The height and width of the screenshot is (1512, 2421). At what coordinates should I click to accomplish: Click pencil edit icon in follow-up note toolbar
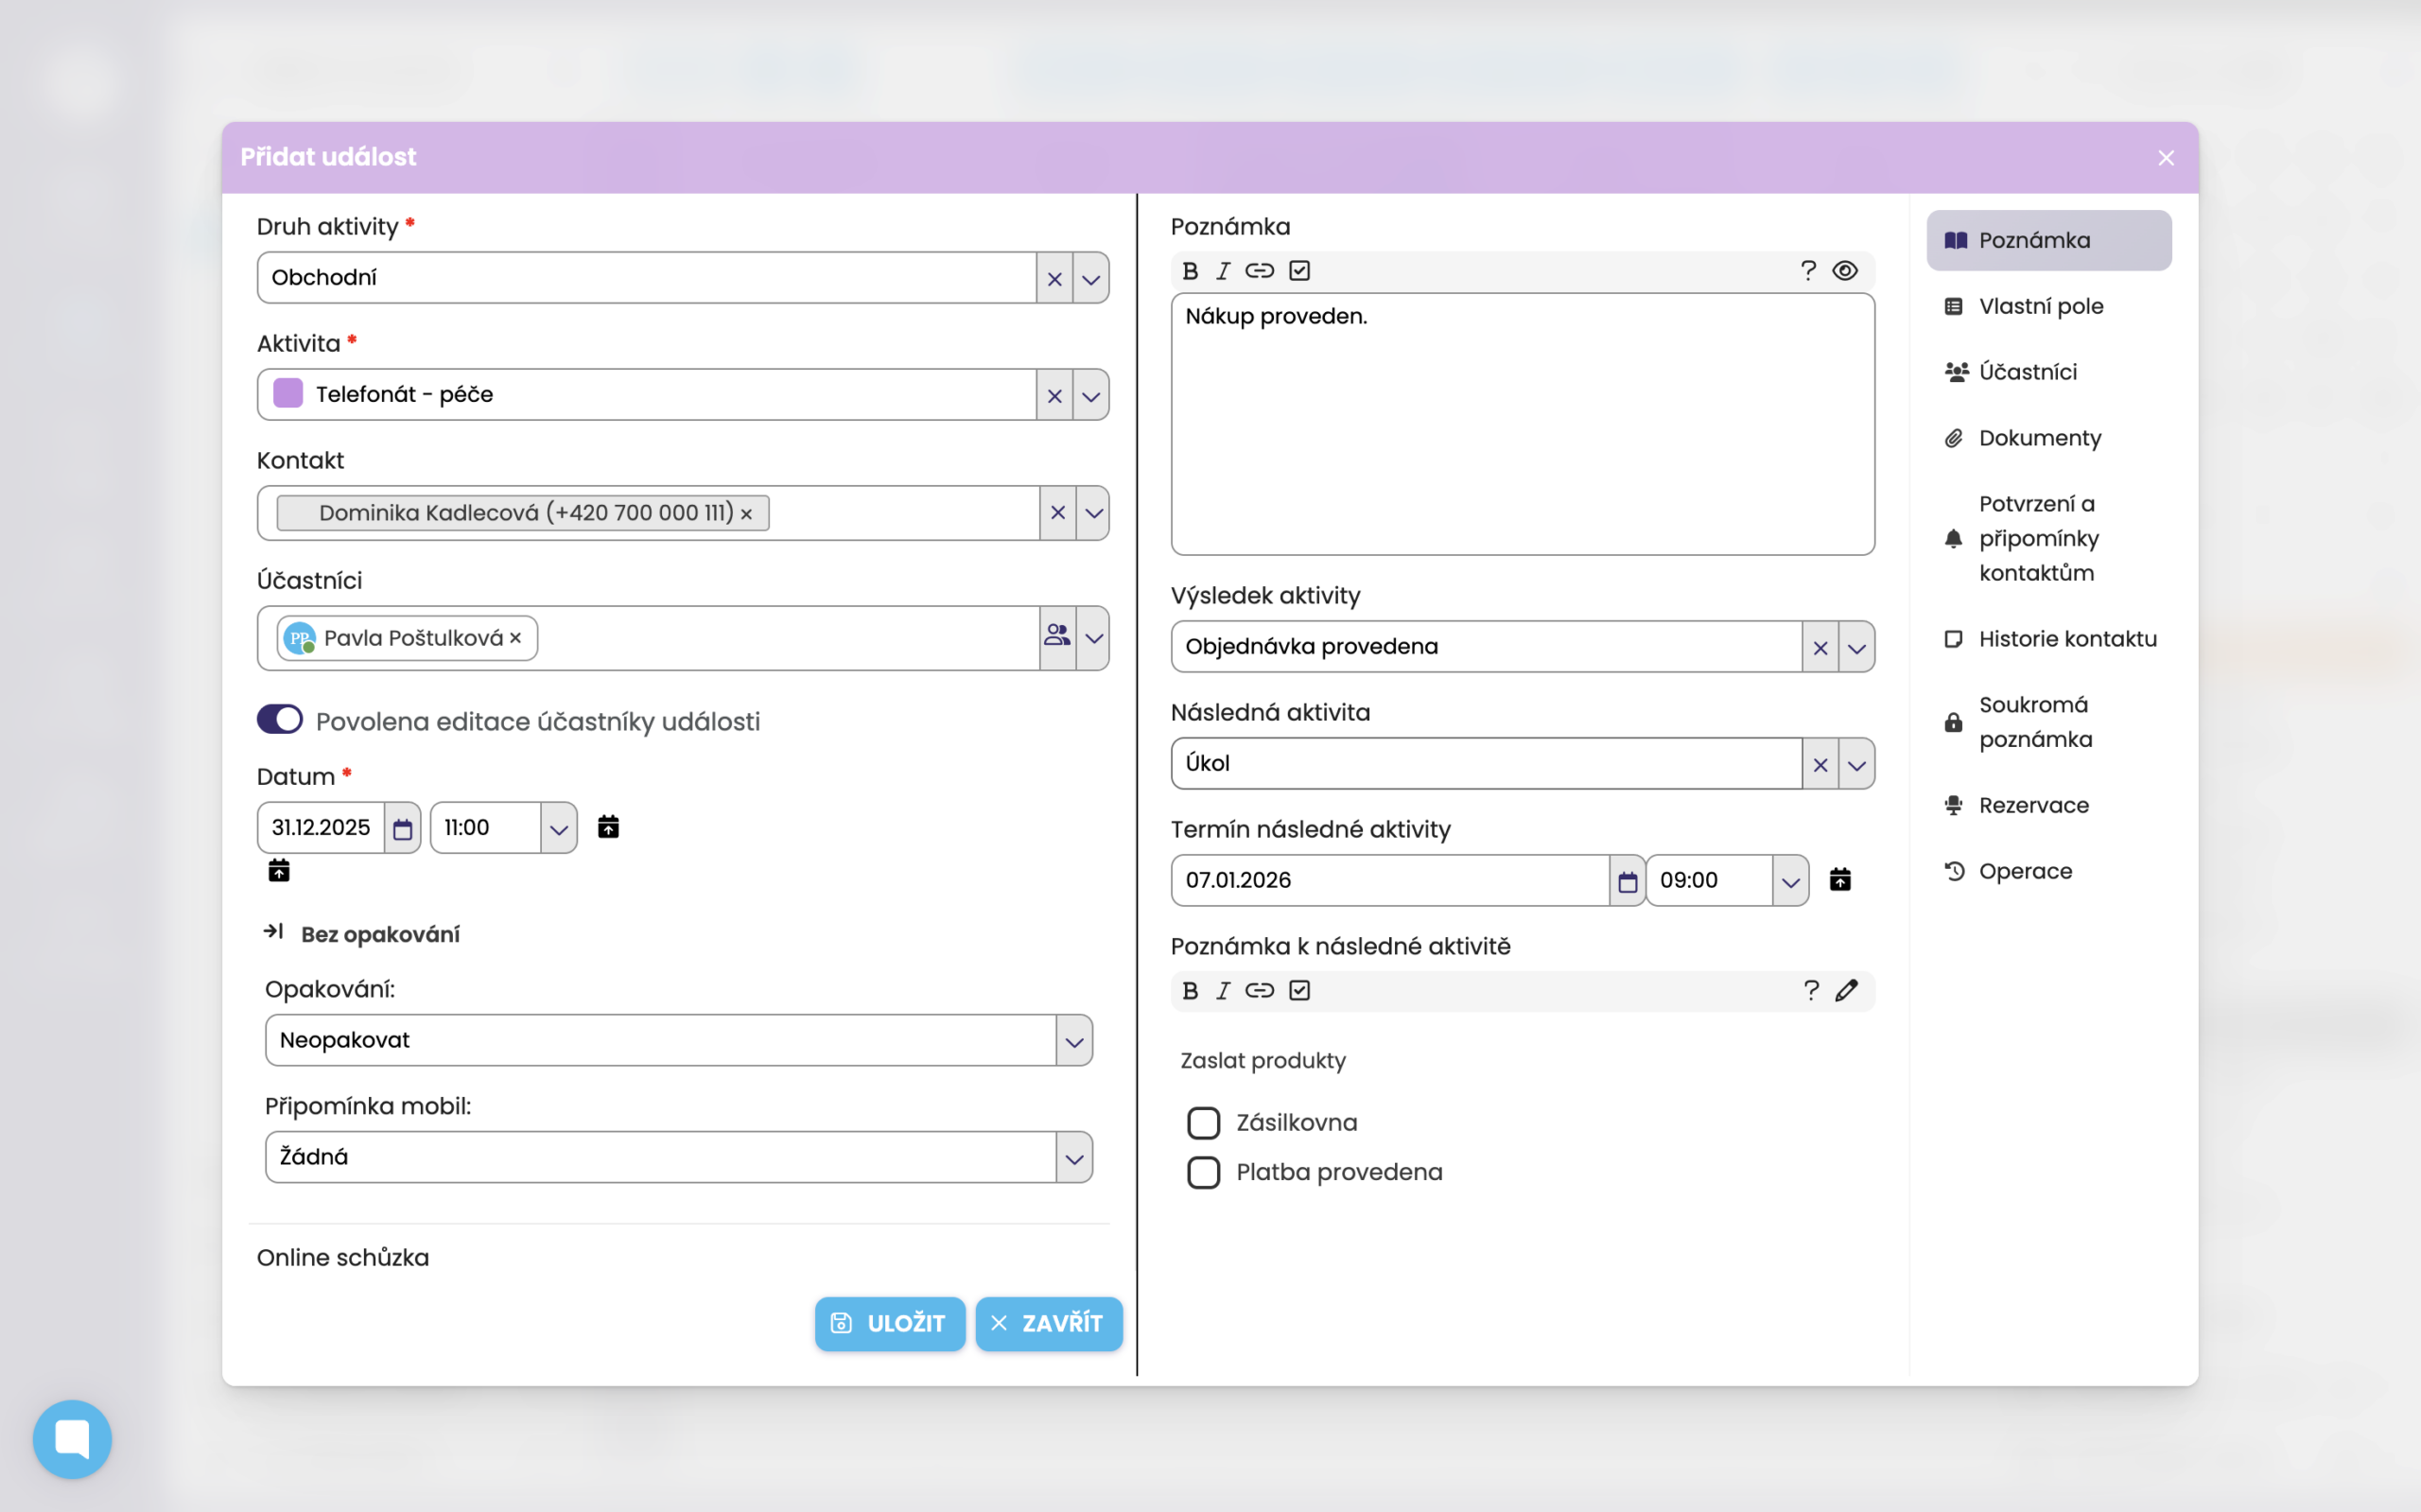pyautogui.click(x=1846, y=990)
